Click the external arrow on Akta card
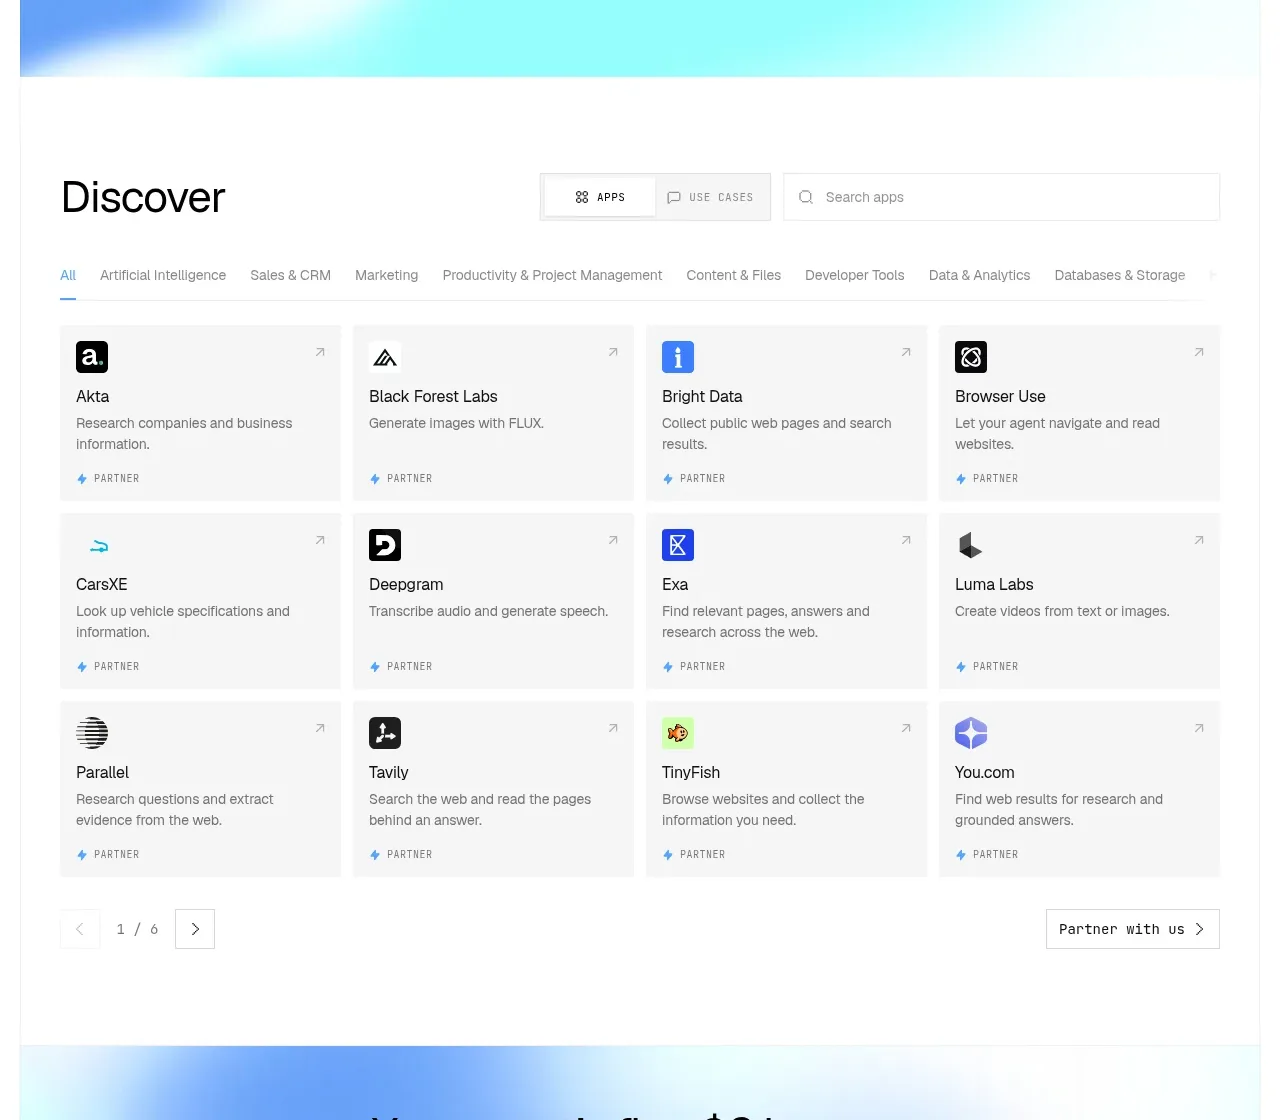1280x1120 pixels. tap(320, 352)
